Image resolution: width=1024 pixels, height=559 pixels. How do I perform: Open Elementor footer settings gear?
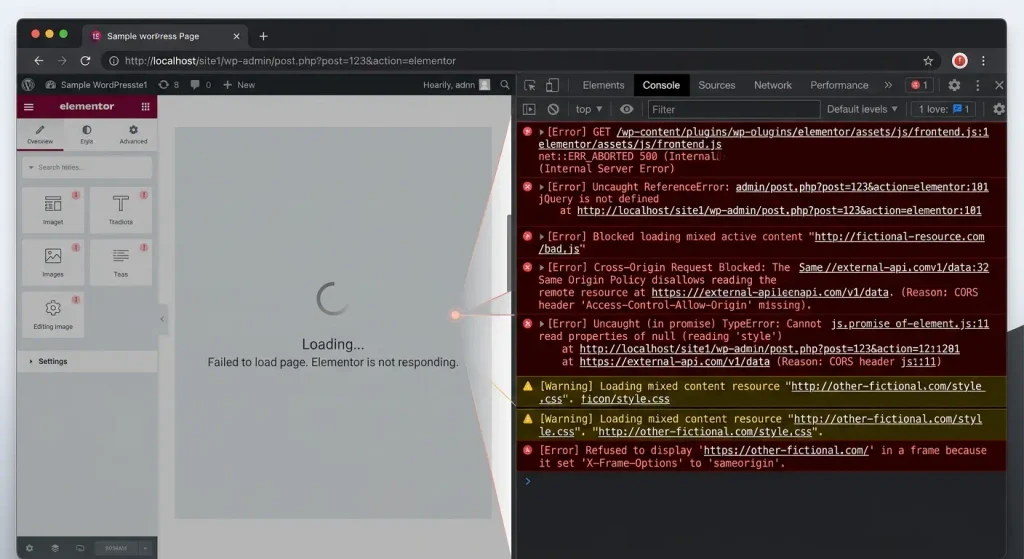pyautogui.click(x=29, y=548)
